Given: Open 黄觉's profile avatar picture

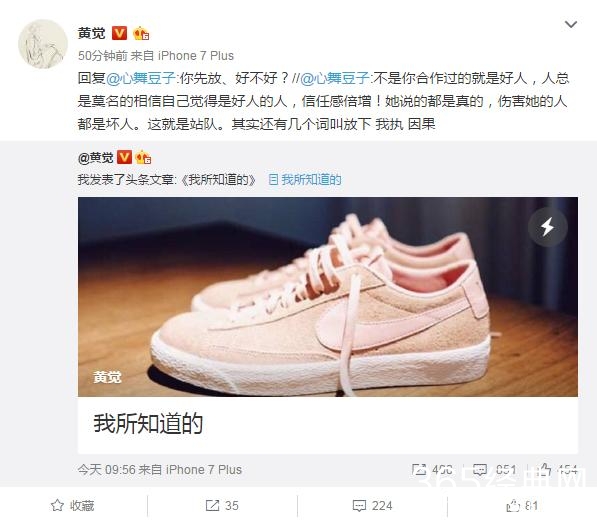Looking at the screenshot, I should pyautogui.click(x=43, y=44).
